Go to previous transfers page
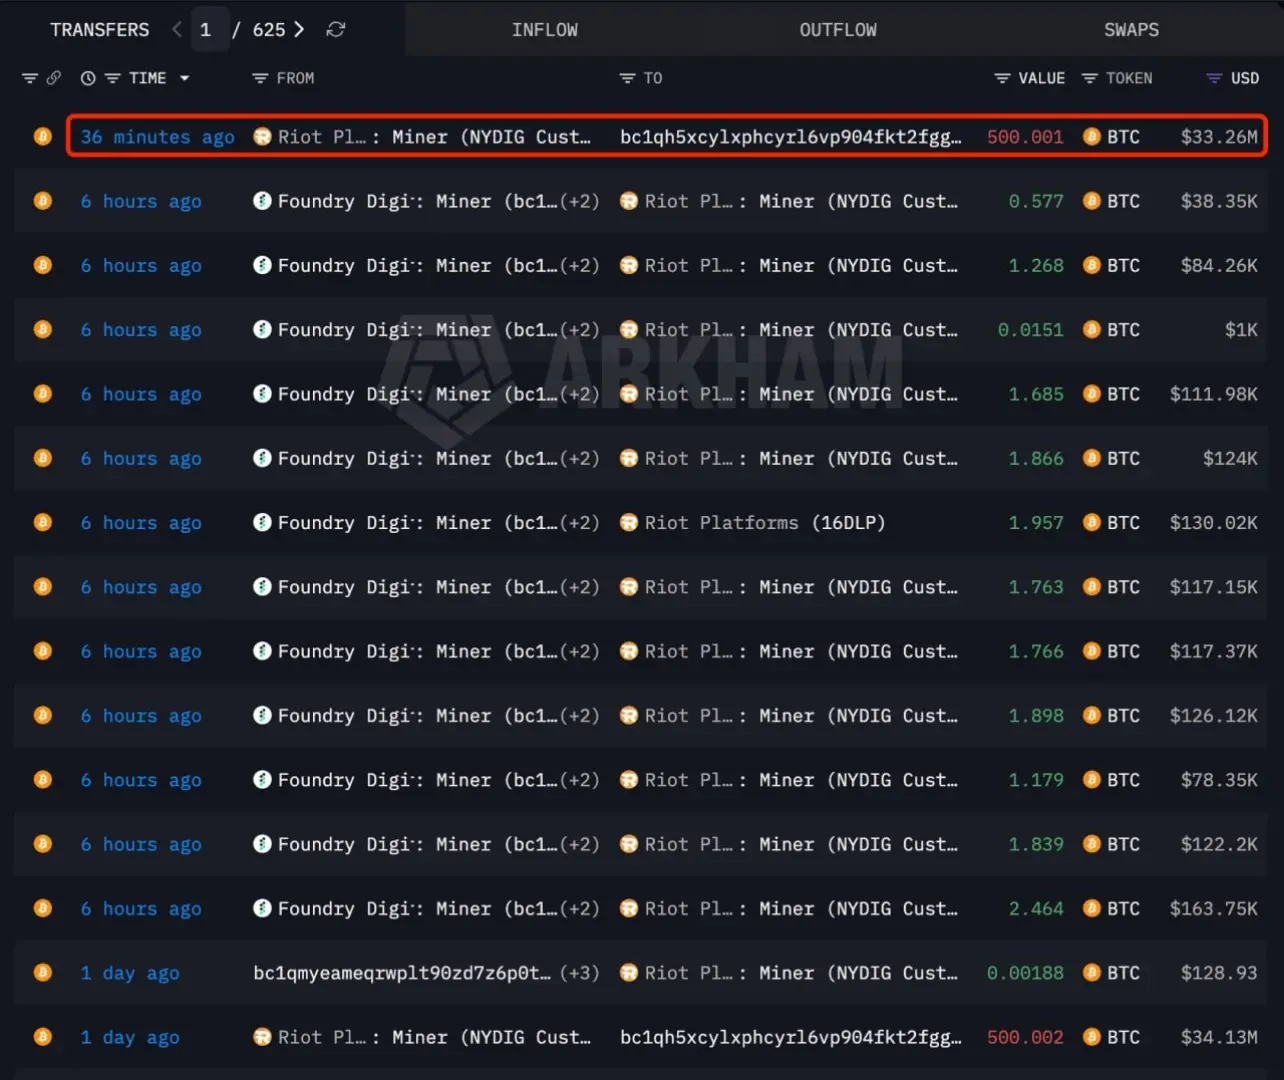The image size is (1284, 1080). pos(177,30)
